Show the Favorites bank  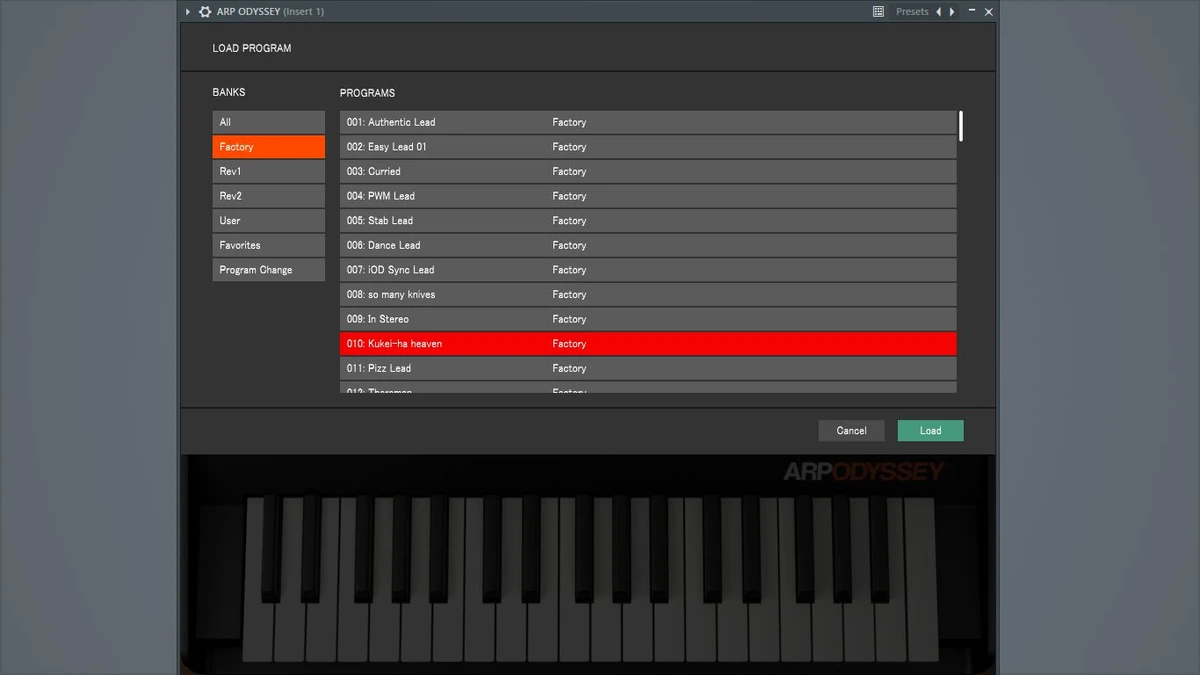269,245
